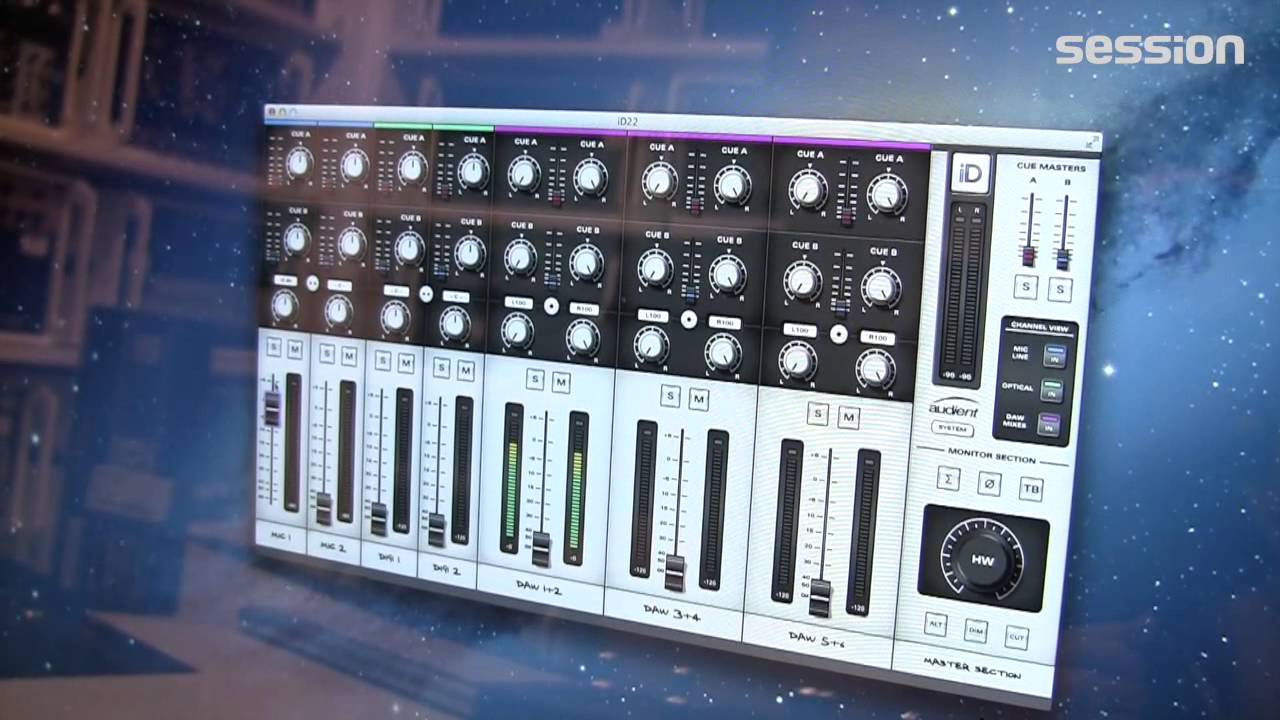Click the DIGI 1 pan knob

tap(396, 317)
